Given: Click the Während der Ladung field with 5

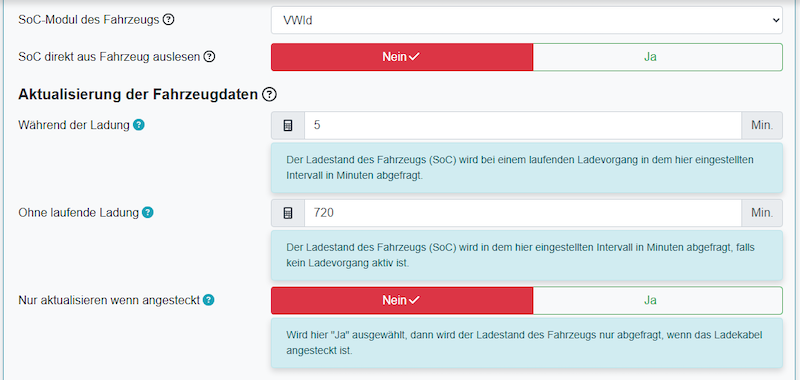Looking at the screenshot, I should pos(523,125).
